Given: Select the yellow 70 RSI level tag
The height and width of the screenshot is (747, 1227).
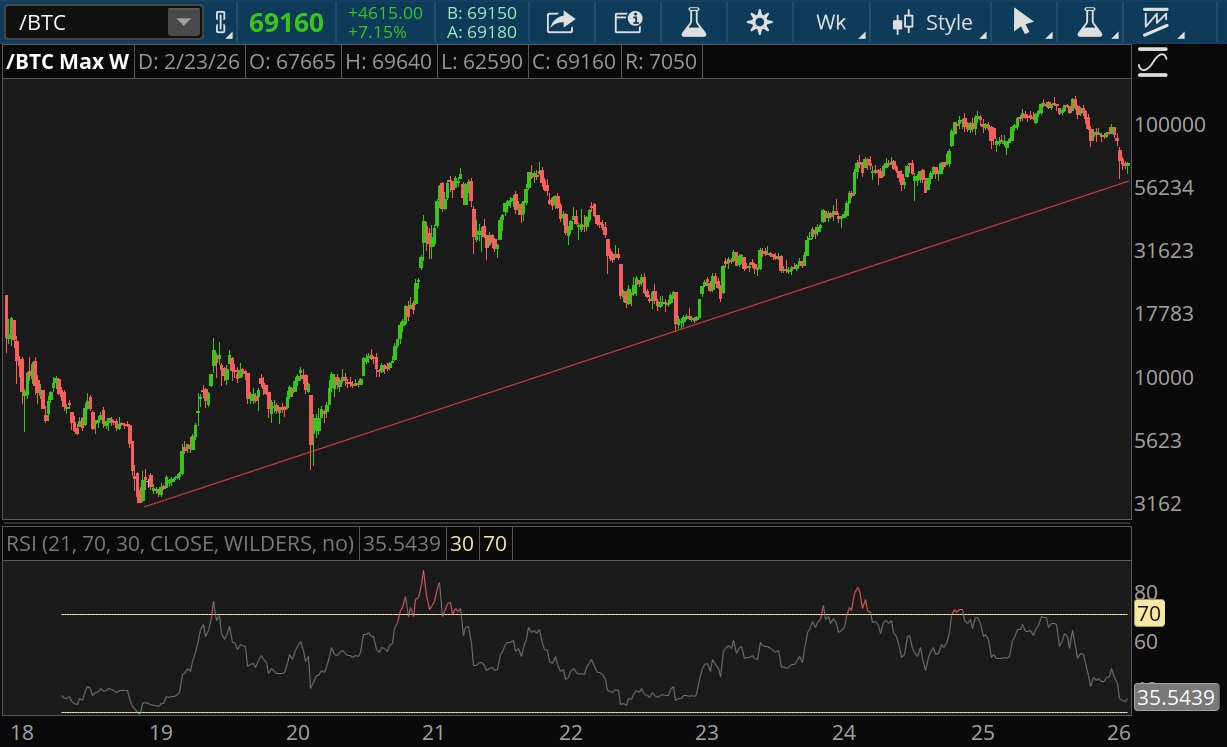Looking at the screenshot, I should coord(1149,614).
